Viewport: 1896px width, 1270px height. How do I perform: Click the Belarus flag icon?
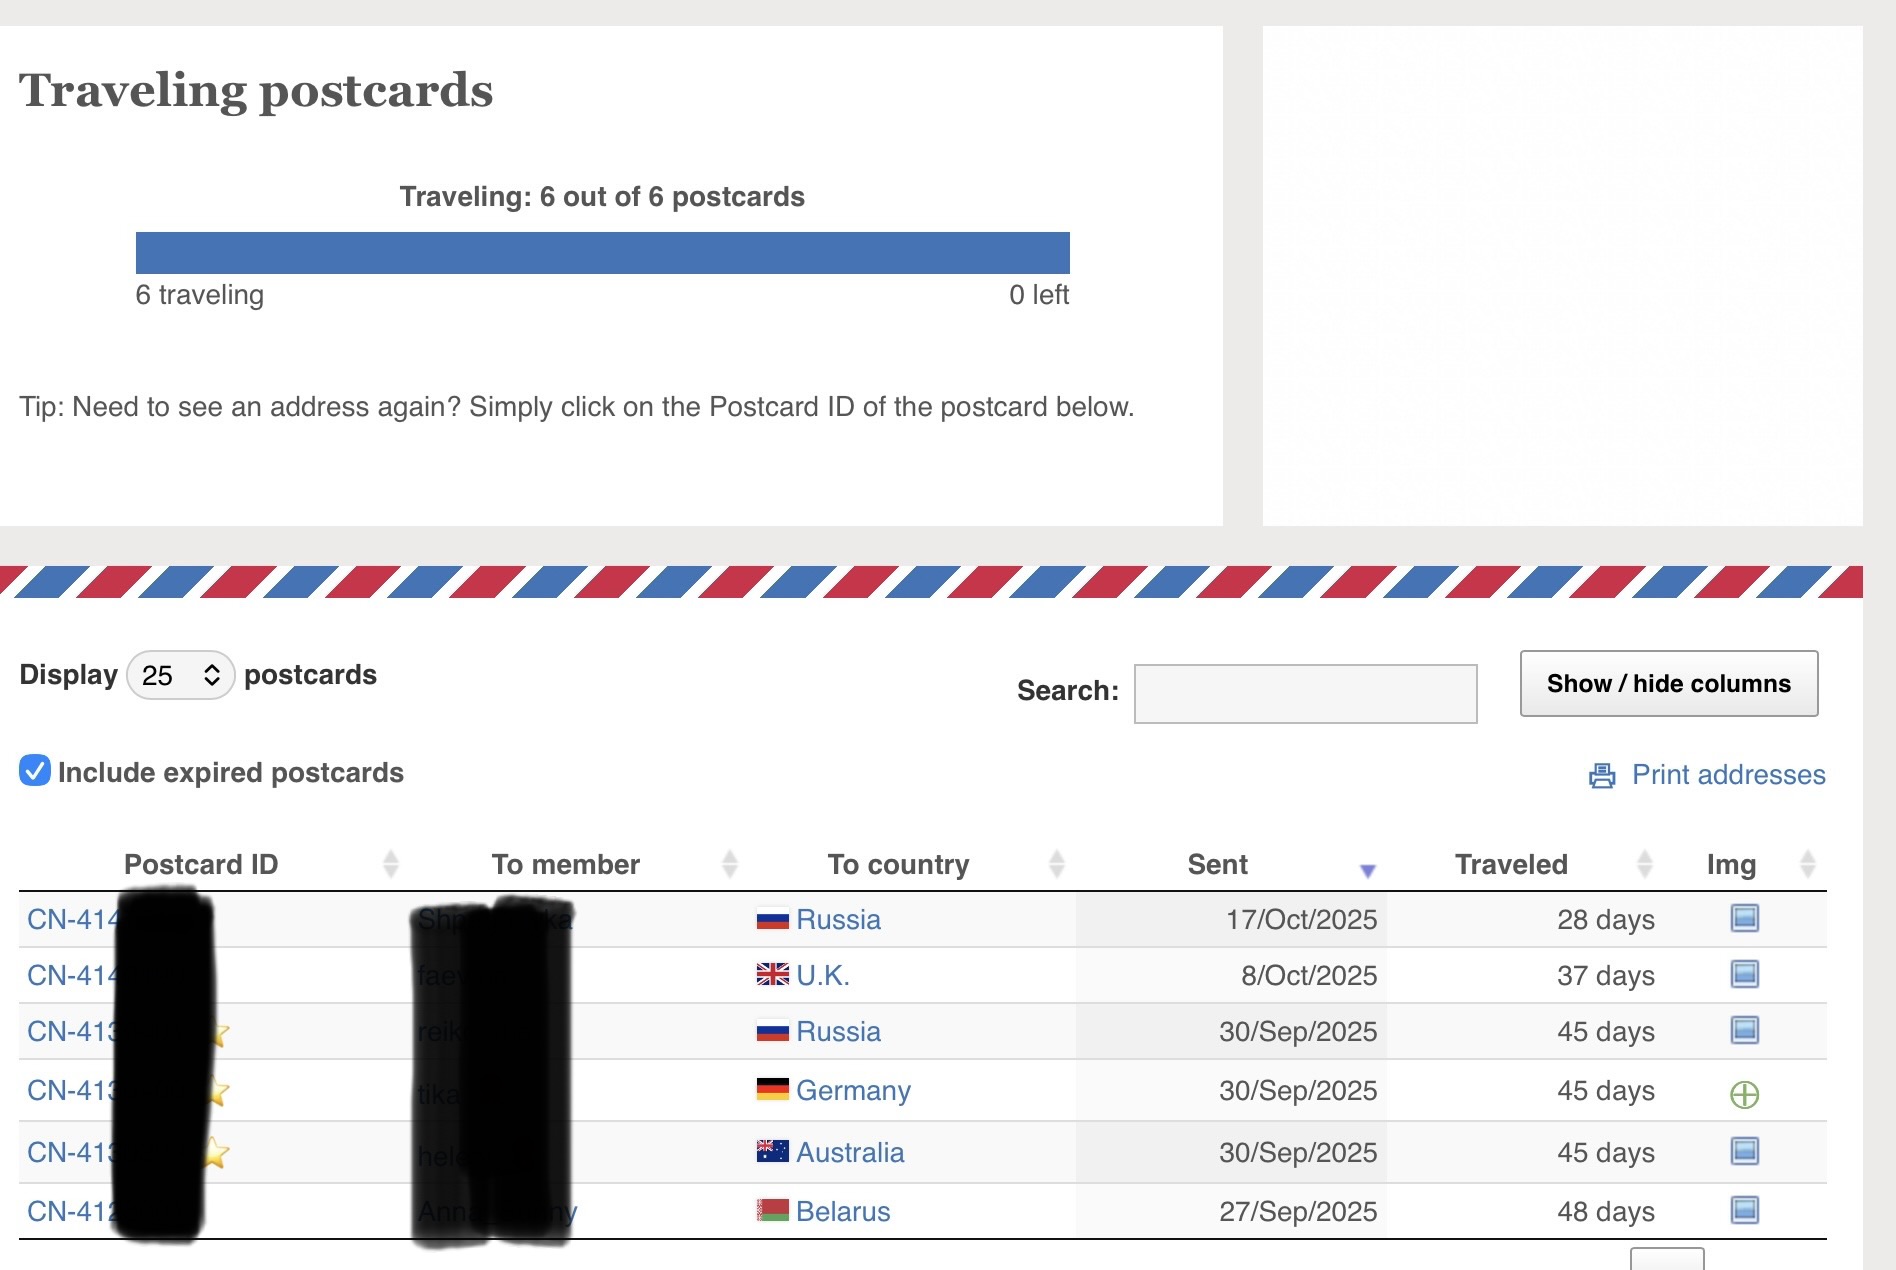(772, 1211)
